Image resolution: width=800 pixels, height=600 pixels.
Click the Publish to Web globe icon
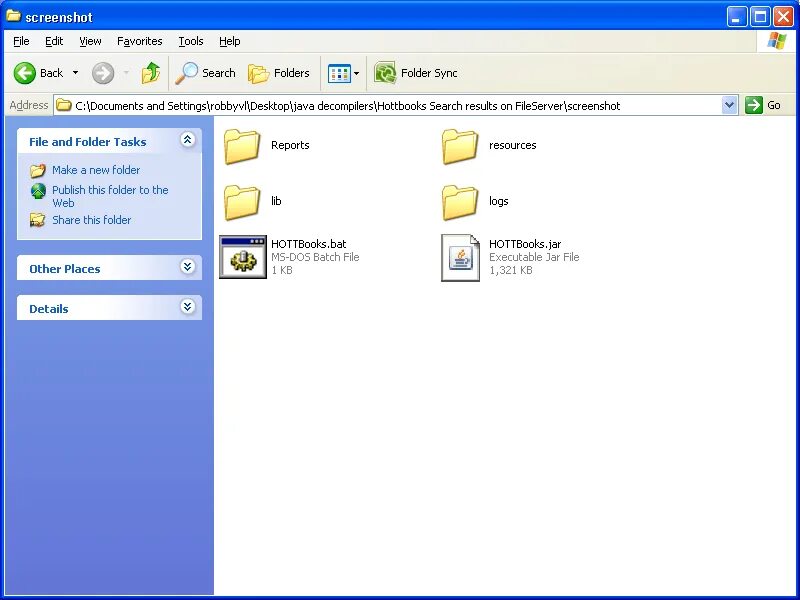[x=38, y=191]
